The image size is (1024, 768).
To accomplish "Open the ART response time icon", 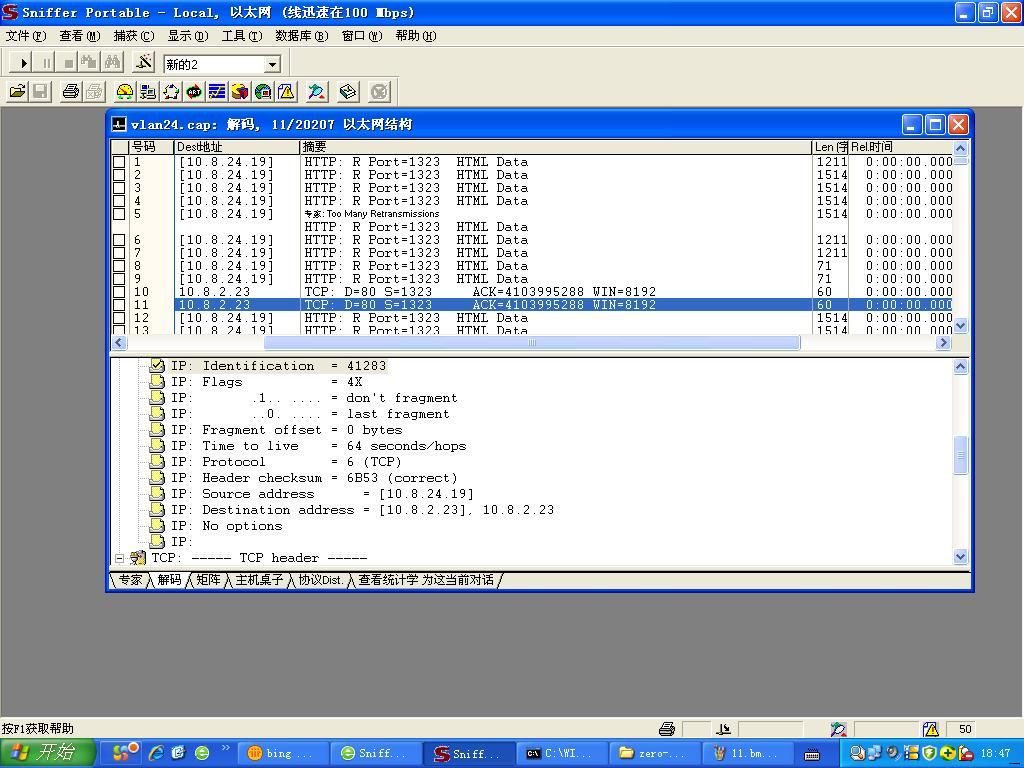I will point(194,92).
